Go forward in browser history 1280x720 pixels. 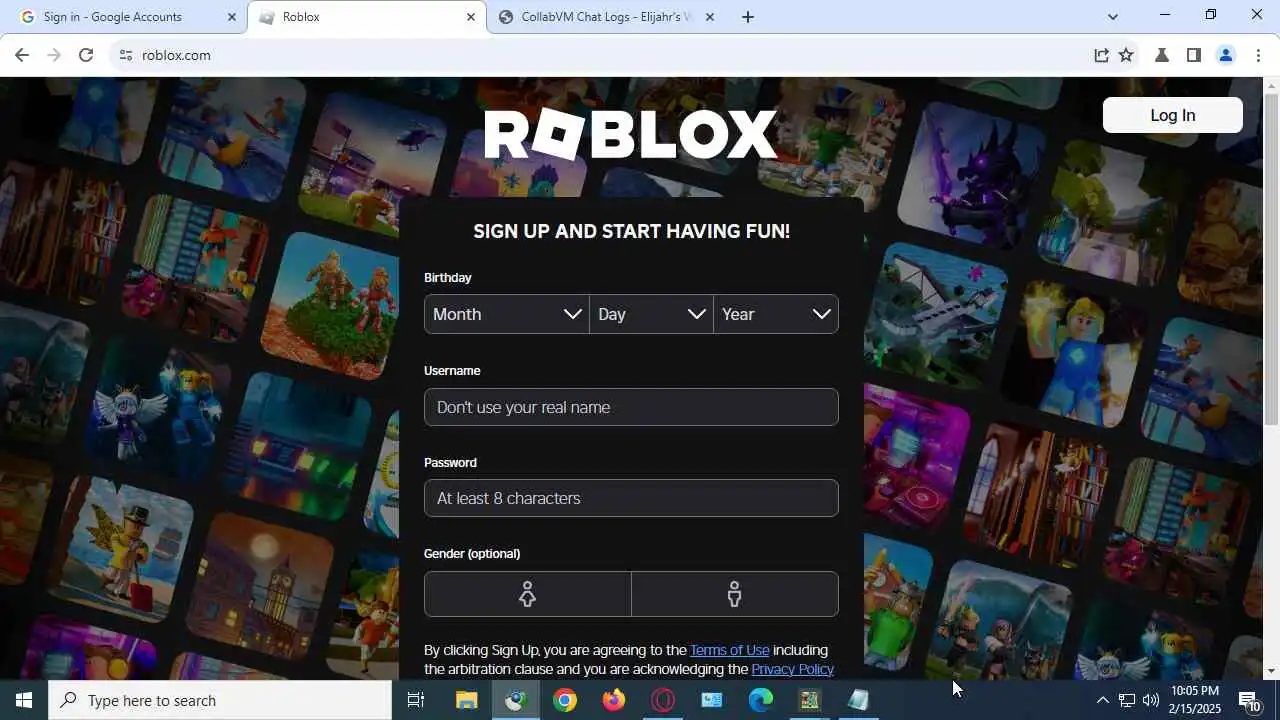54,55
